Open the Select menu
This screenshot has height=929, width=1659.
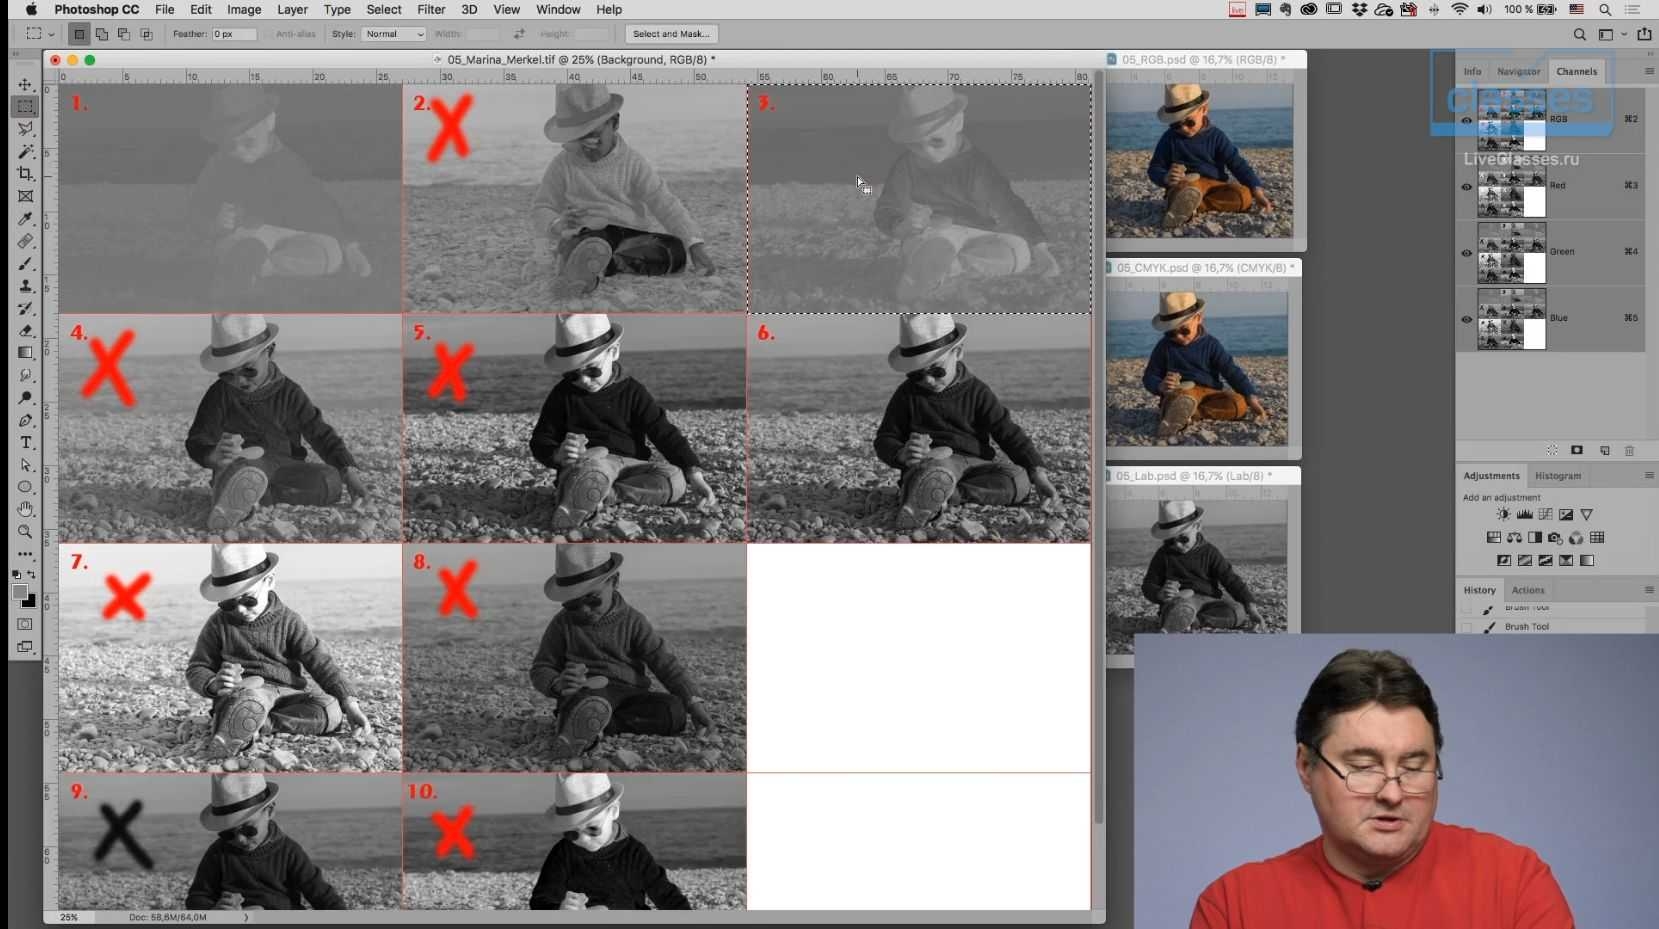pos(384,9)
